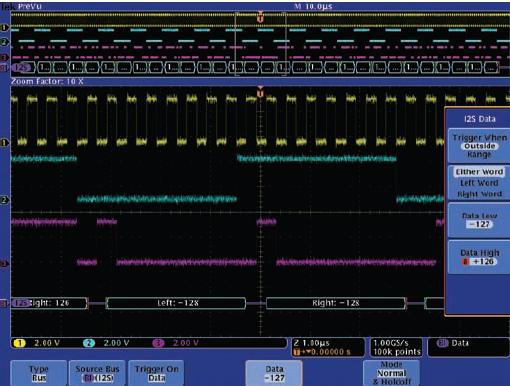Click channel 2 marker in overview window
This screenshot has height=386, width=510.
[4, 42]
